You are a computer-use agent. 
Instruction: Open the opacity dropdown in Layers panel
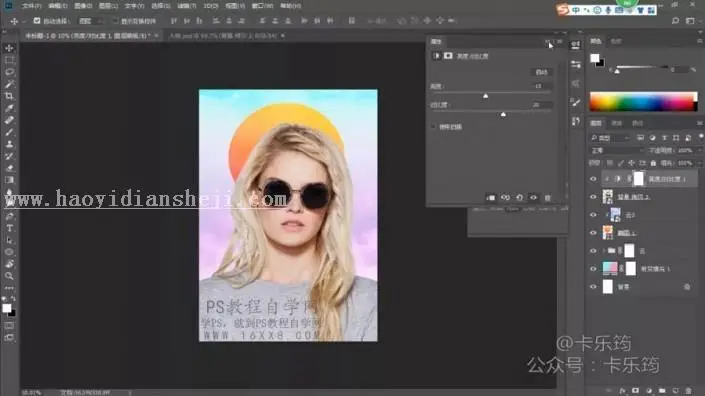[x=699, y=151]
